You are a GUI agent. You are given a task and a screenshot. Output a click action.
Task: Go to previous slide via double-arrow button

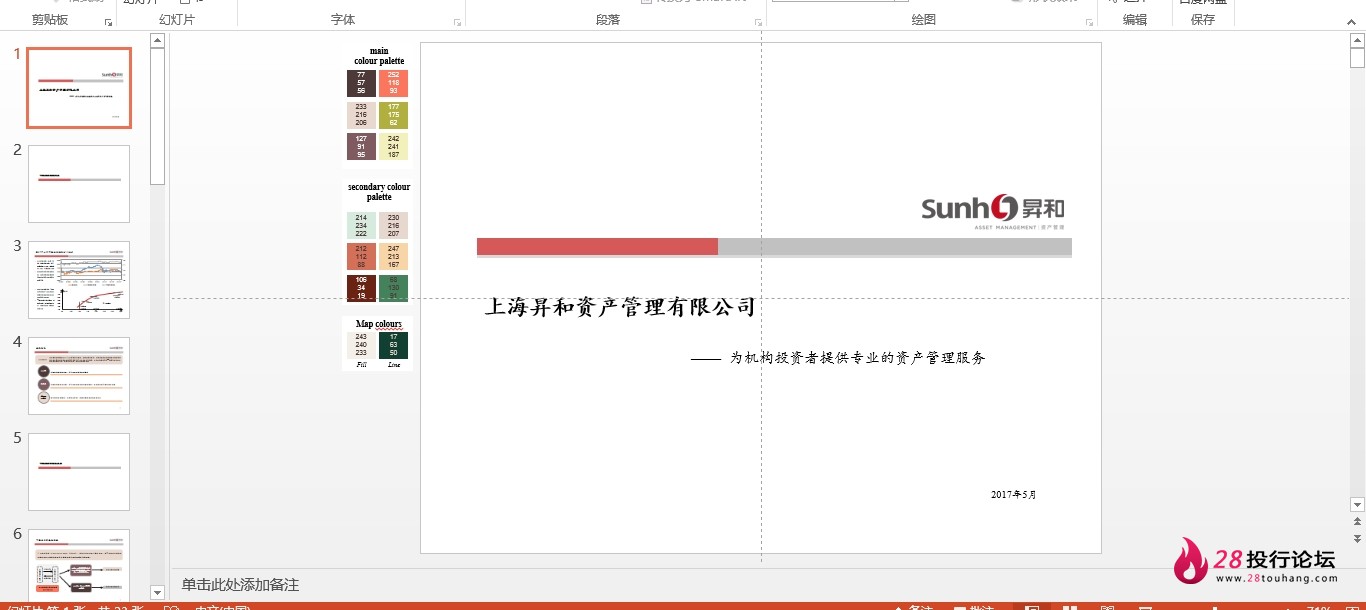click(1357, 522)
